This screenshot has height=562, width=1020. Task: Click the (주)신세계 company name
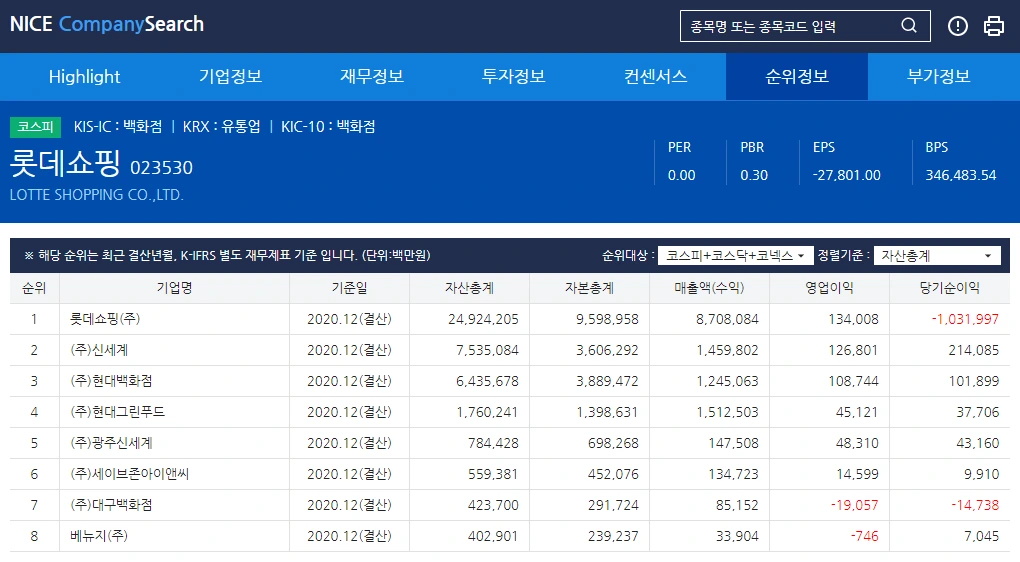(x=99, y=350)
